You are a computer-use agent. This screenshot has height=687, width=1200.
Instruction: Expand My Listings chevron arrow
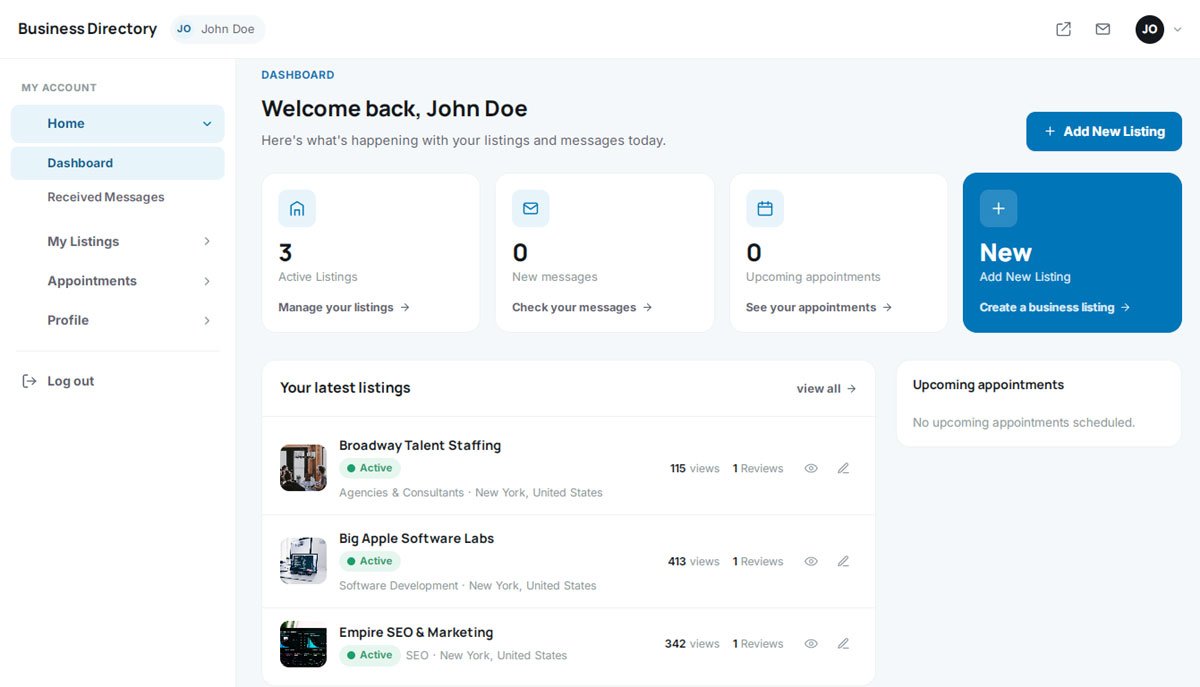[207, 241]
